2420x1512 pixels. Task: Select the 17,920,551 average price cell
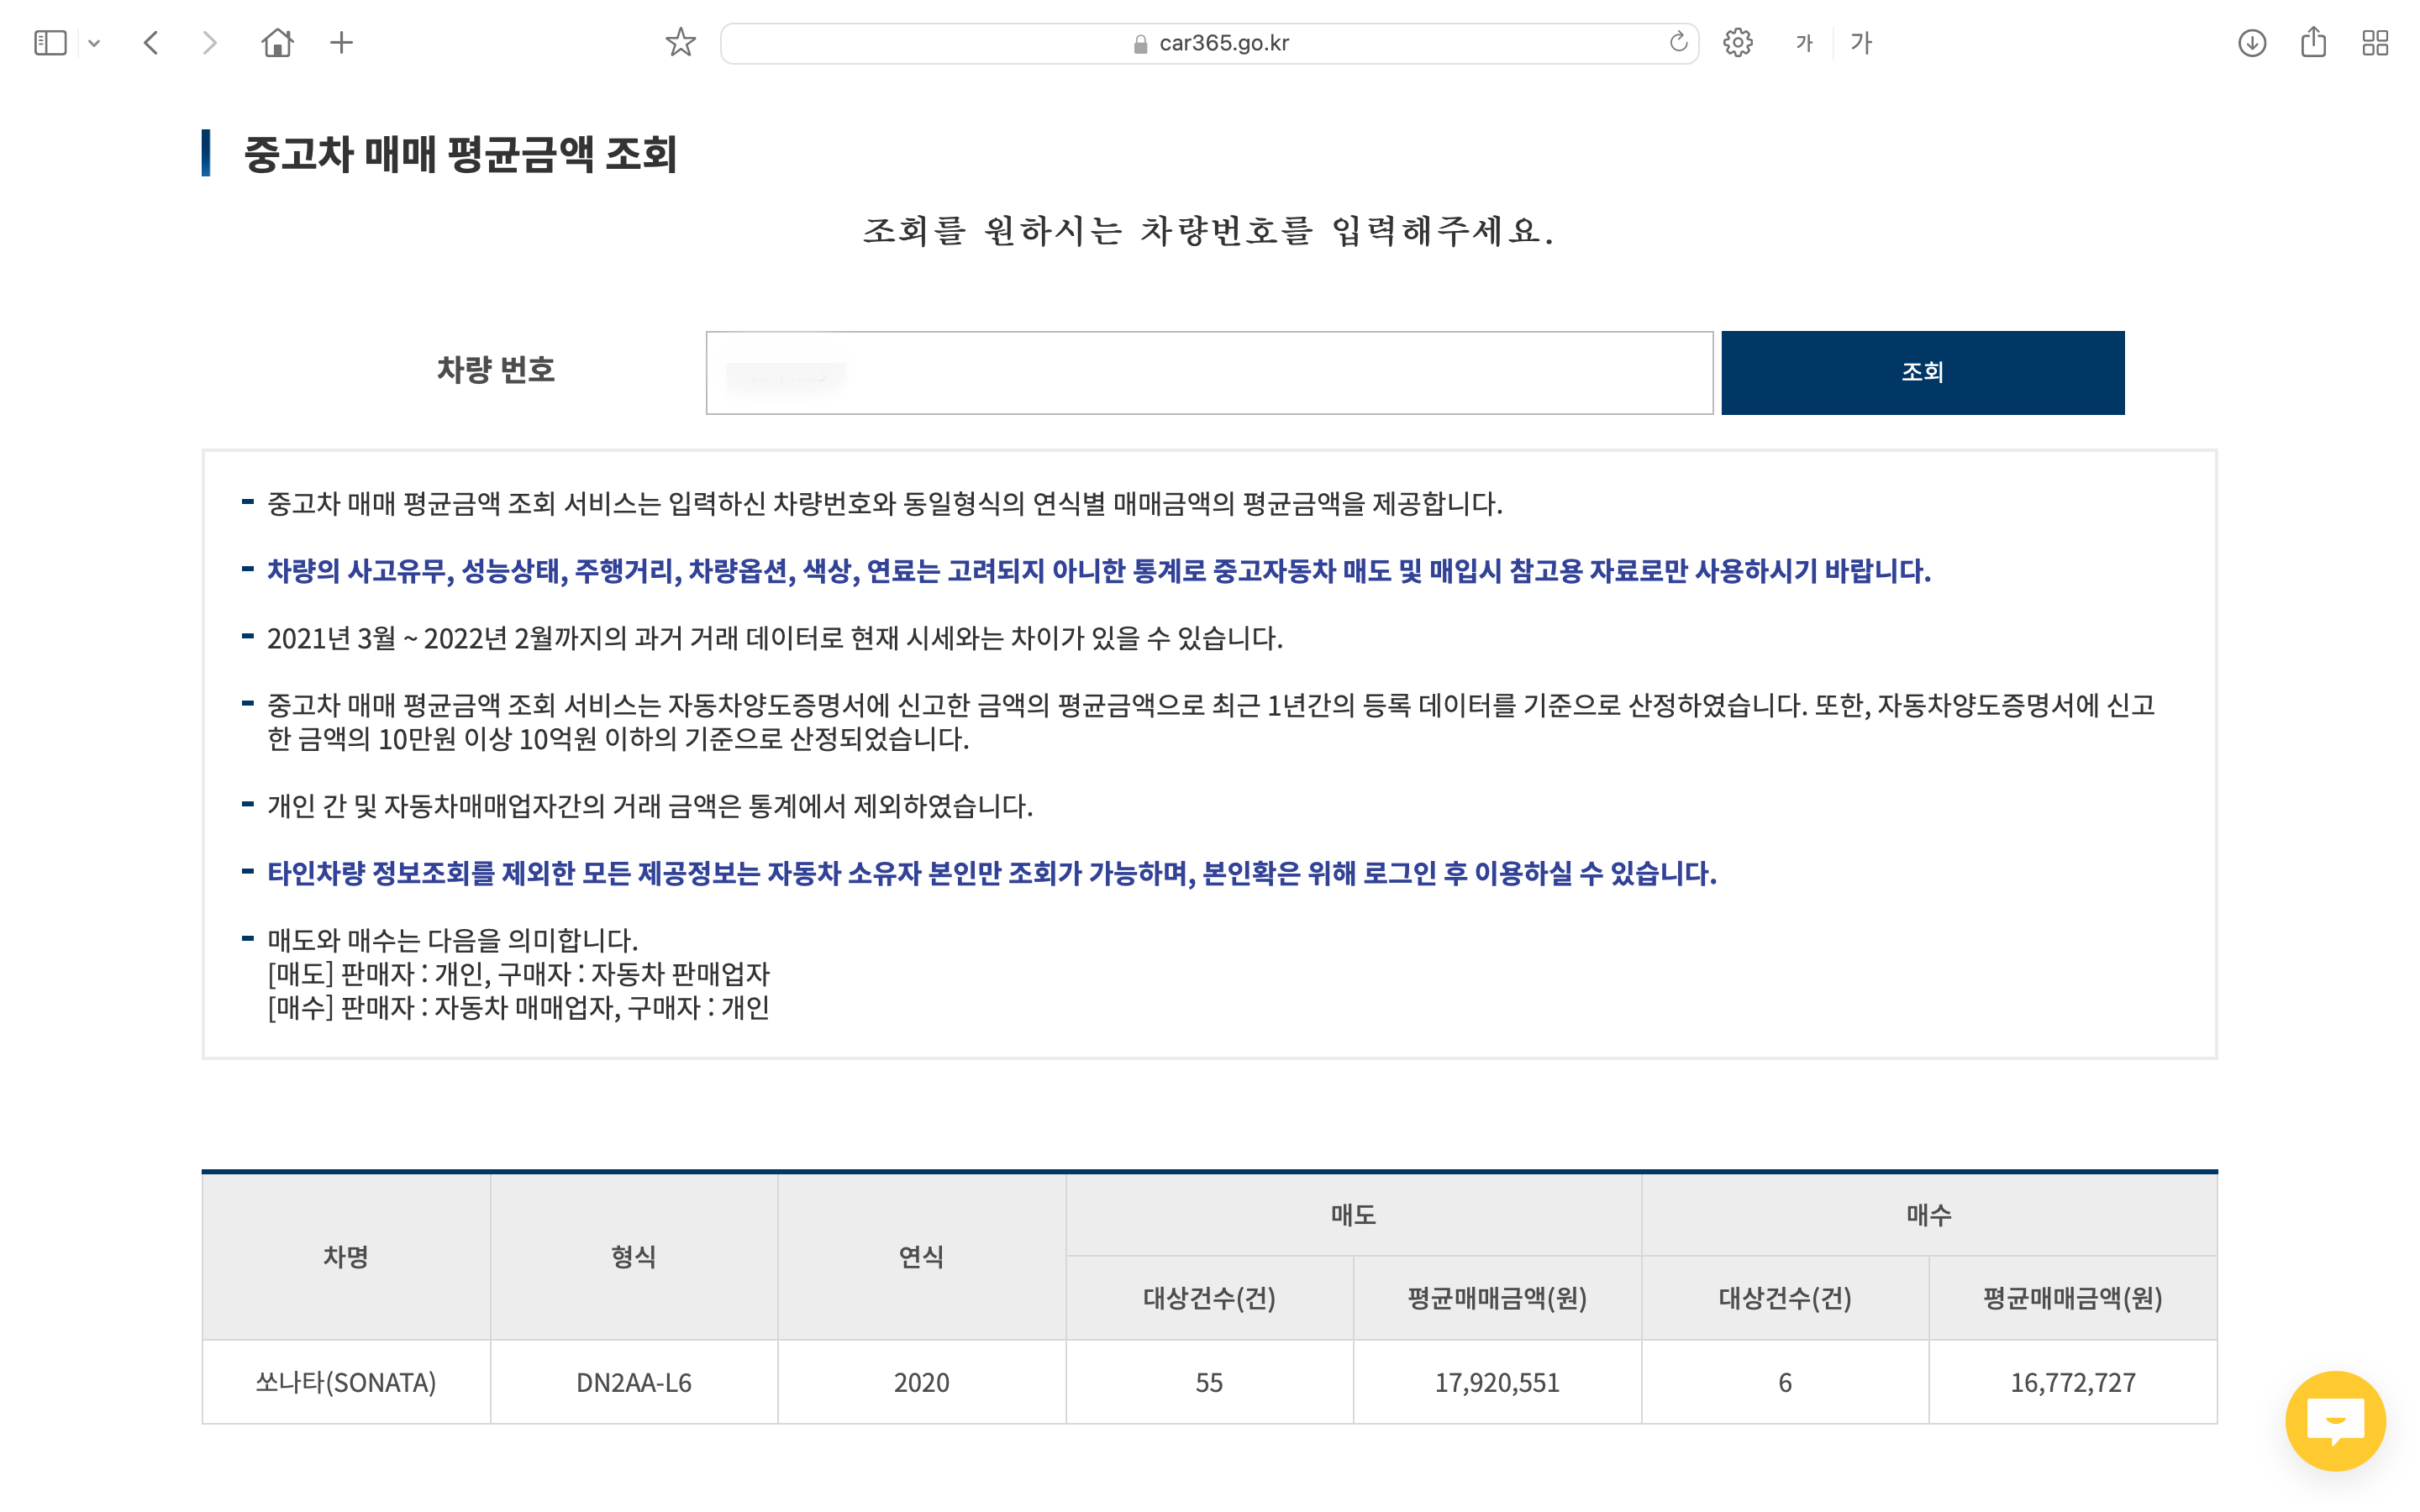click(1497, 1382)
